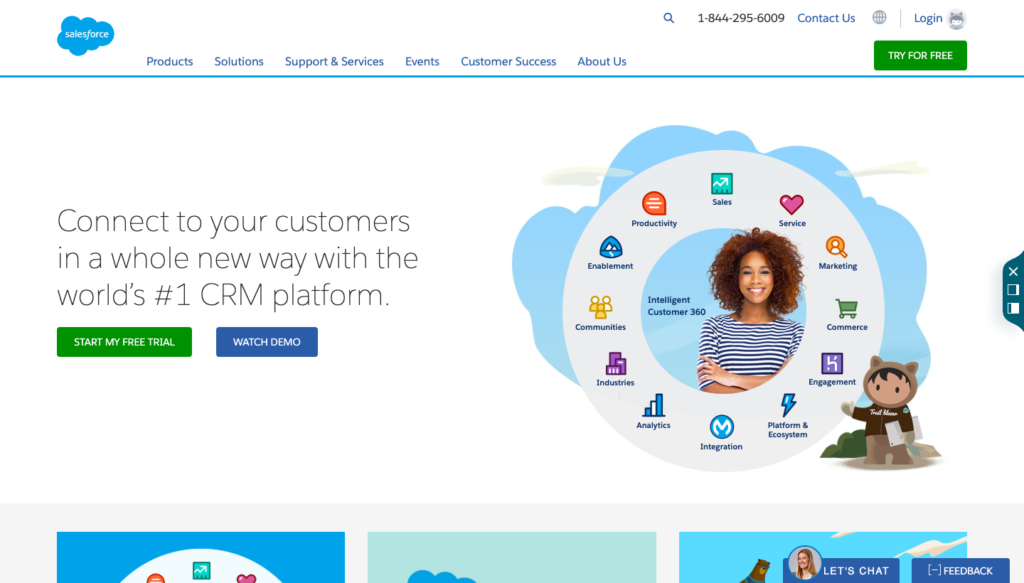Viewport: 1024px width, 583px height.
Task: Open the Feedback button
Action: click(961, 571)
